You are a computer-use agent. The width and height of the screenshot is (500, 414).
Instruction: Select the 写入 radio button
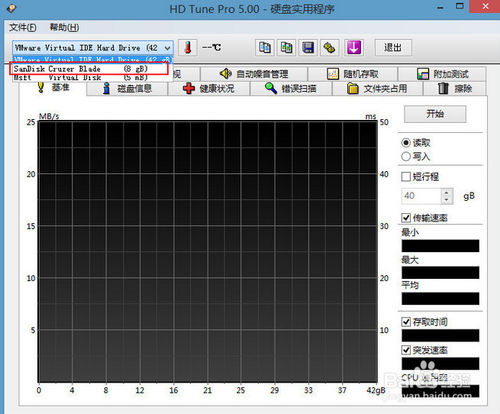click(x=406, y=156)
